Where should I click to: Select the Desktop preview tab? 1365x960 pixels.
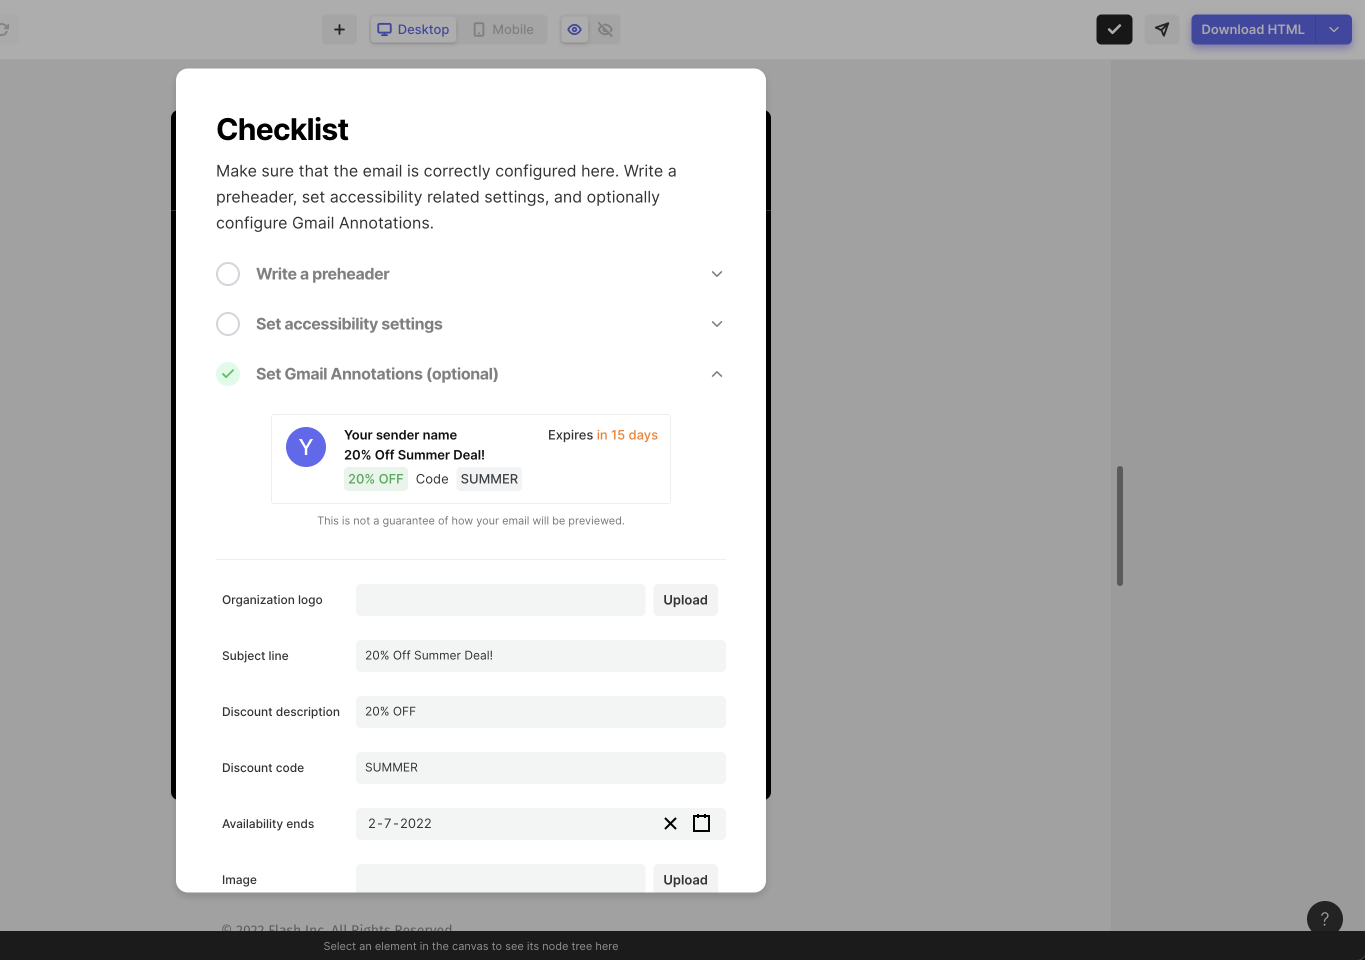(x=413, y=29)
